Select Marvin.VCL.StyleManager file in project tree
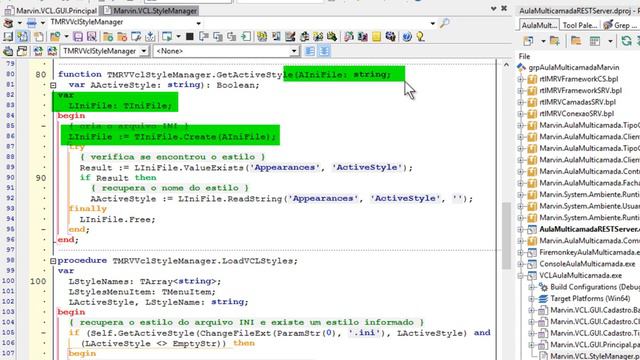The width and height of the screenshot is (640, 360). [x=595, y=356]
